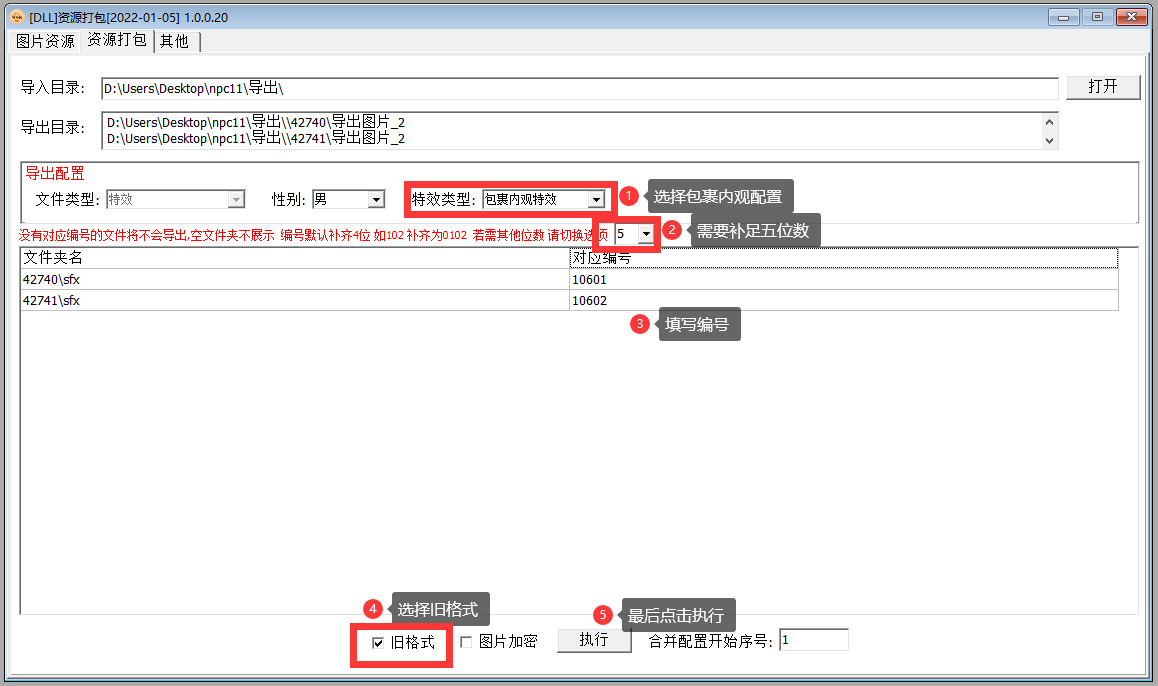The height and width of the screenshot is (686, 1158).
Task: Click the 42740\sfx folder row
Action: pos(294,280)
